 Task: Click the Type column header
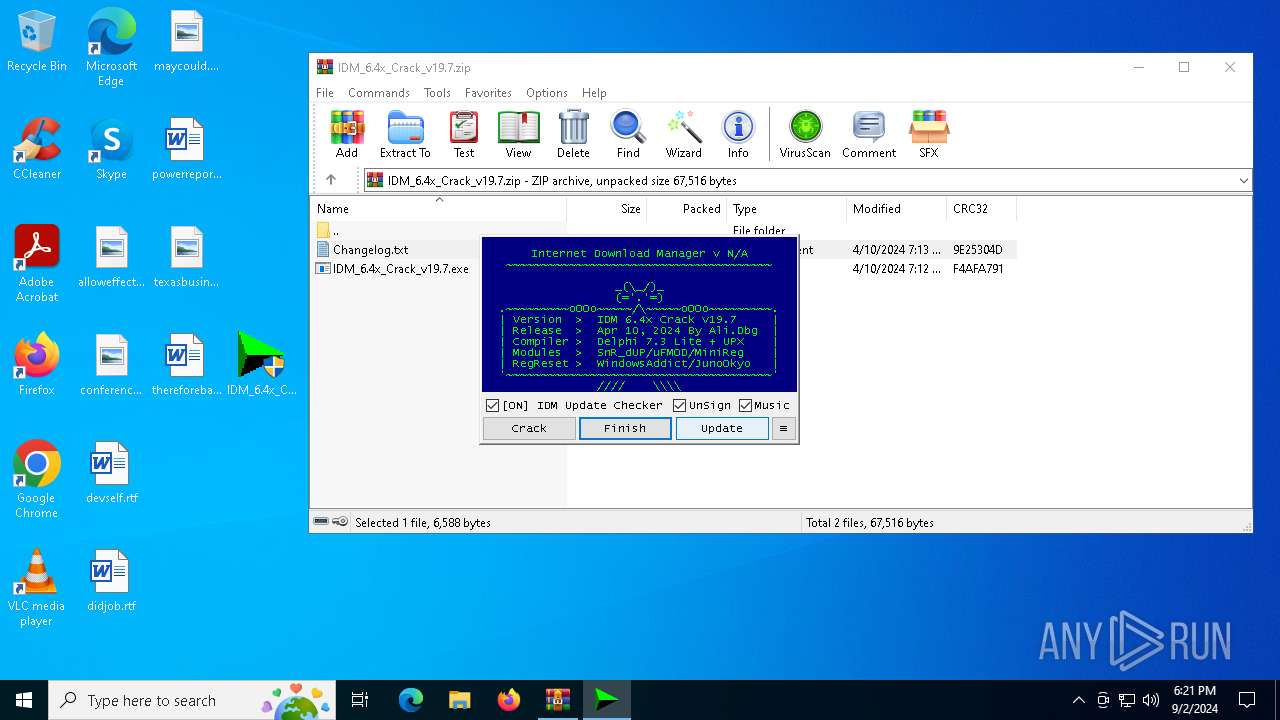pos(786,209)
